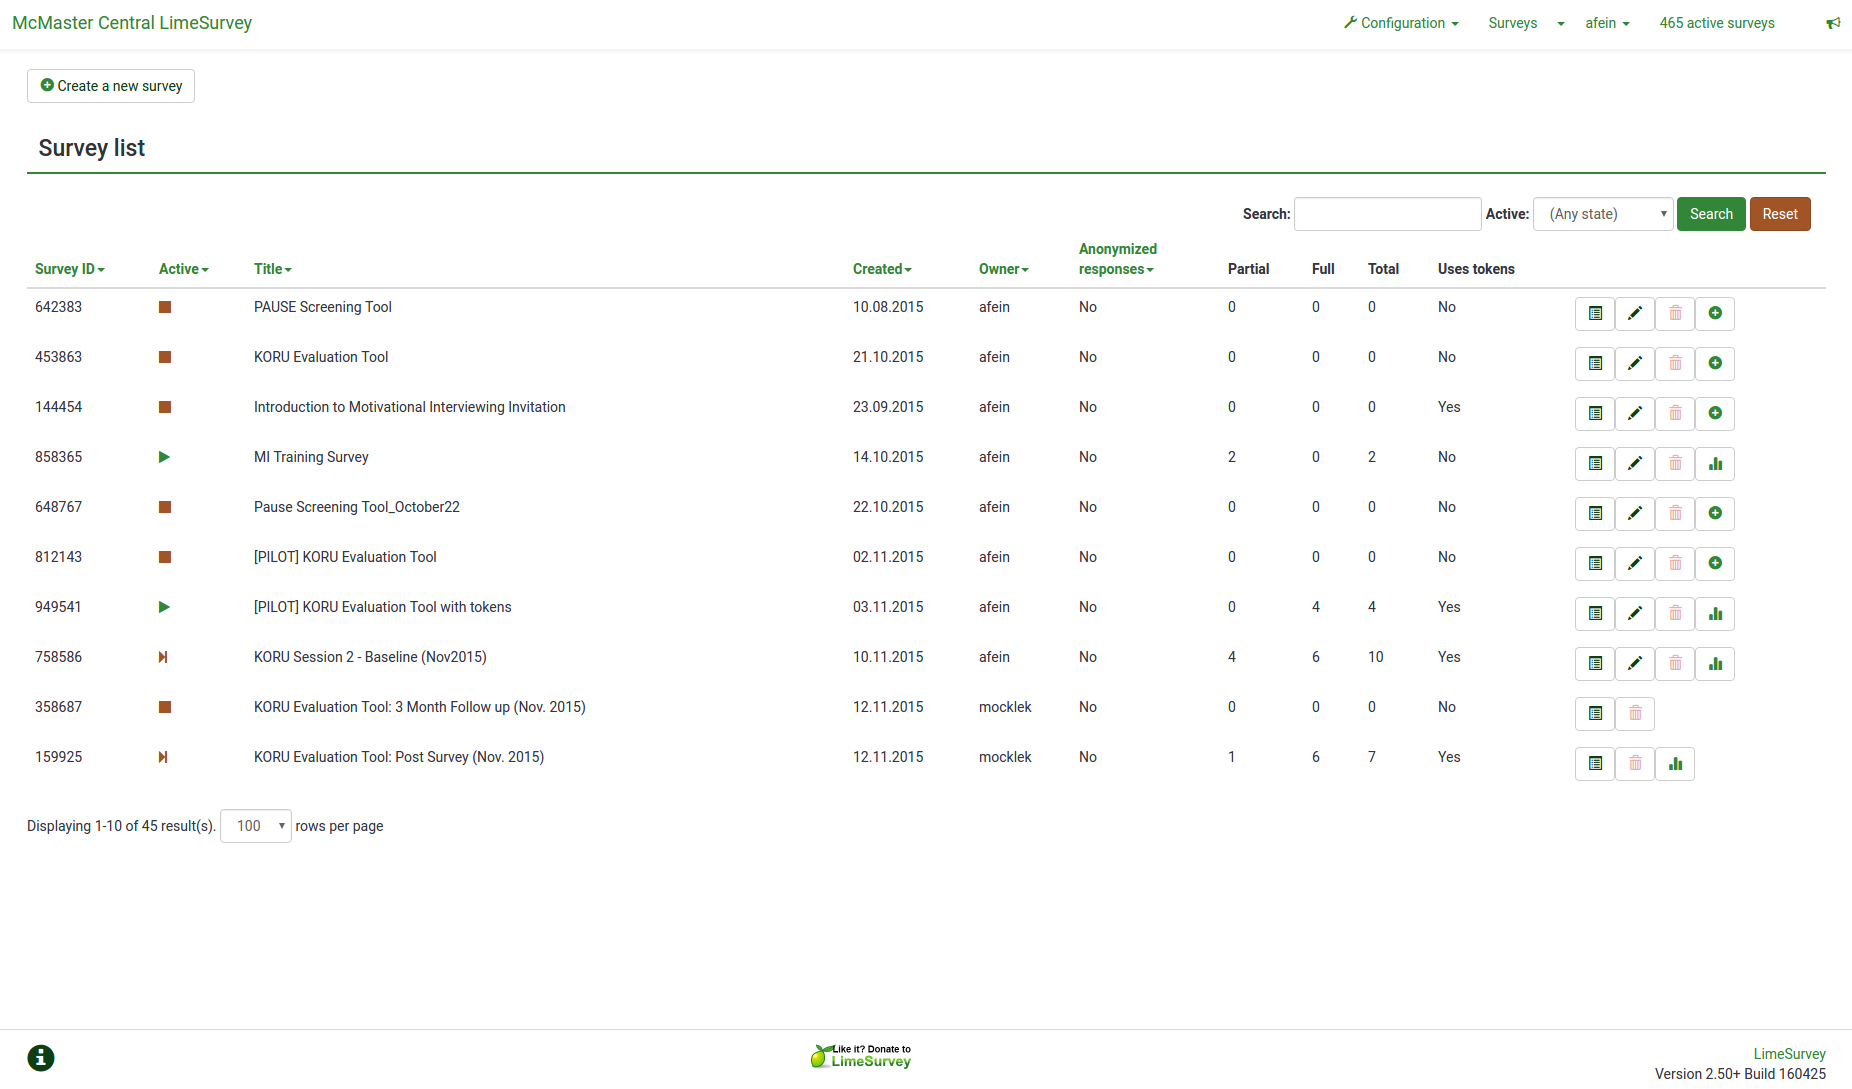
Task: Click into the Search text field
Action: coord(1387,214)
